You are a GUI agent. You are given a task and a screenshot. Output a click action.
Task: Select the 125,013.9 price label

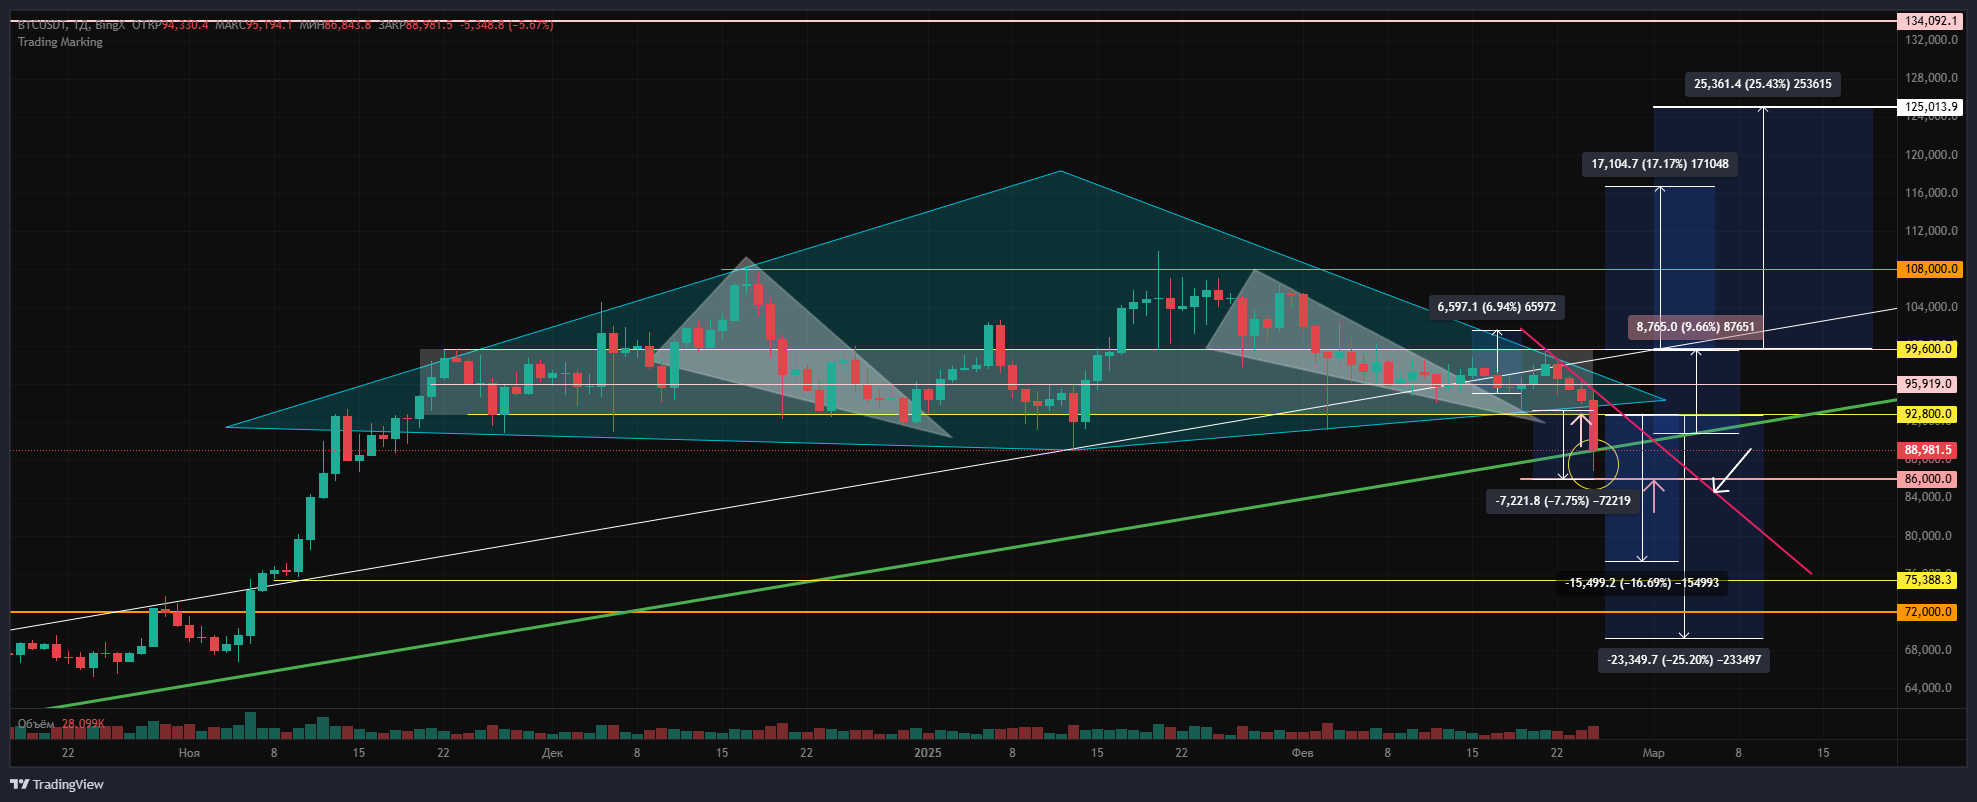(x=1930, y=107)
